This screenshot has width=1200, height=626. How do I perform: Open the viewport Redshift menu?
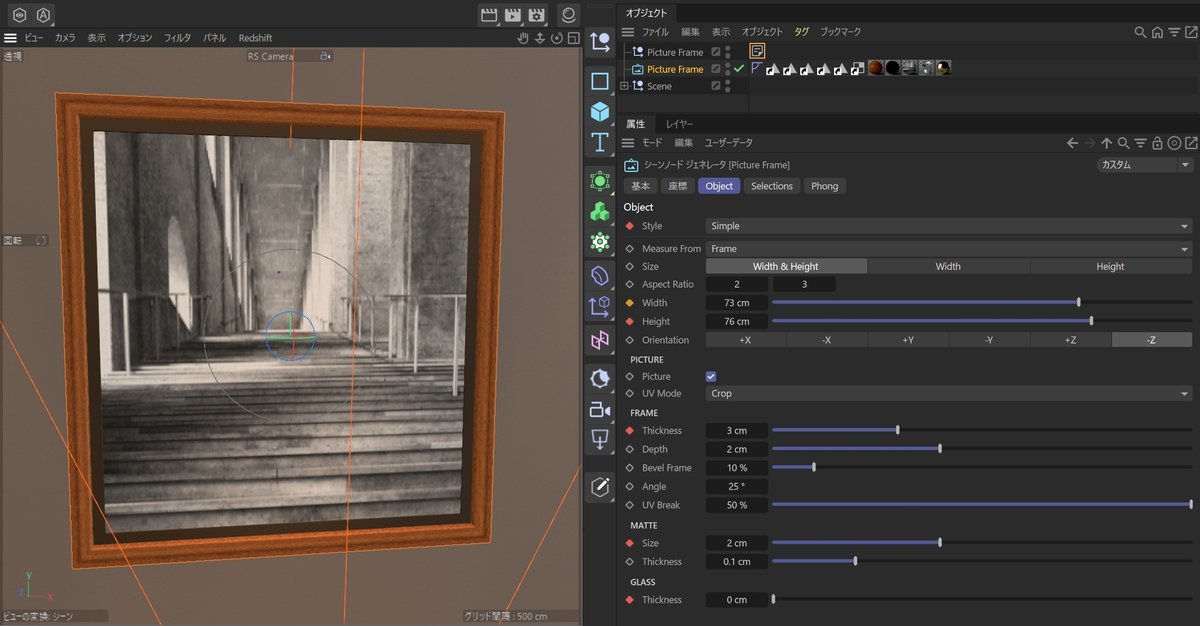(255, 38)
